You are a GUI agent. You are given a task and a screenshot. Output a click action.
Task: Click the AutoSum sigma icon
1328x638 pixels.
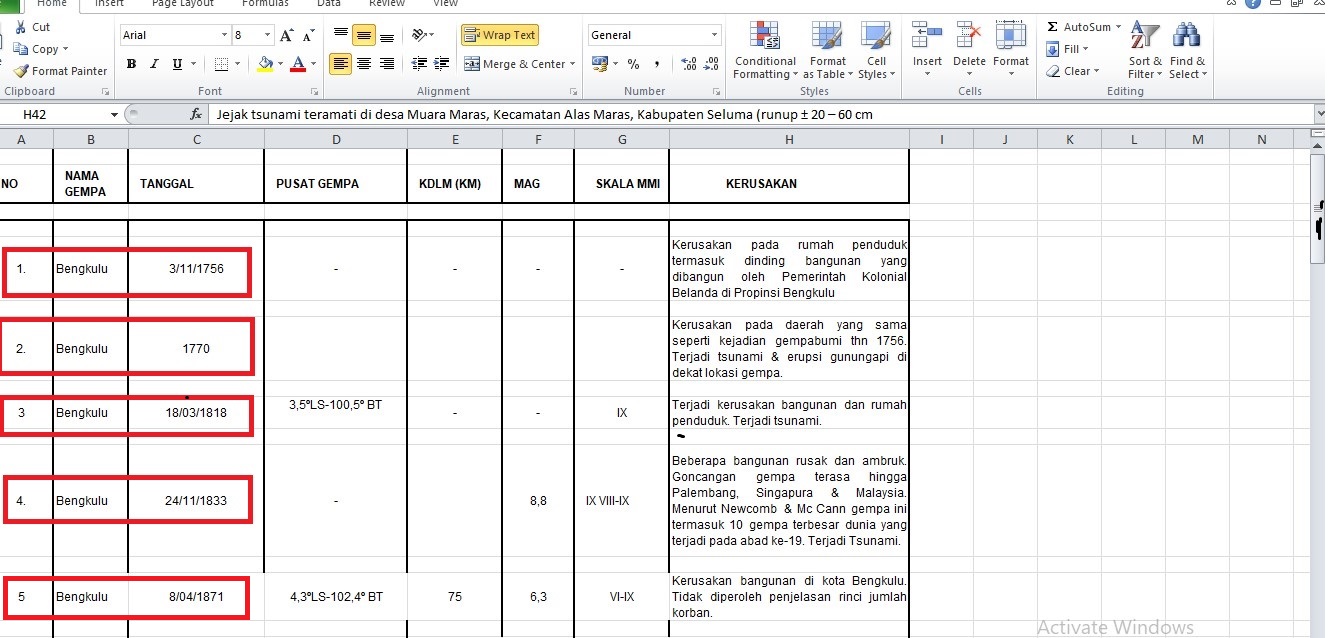[1053, 27]
